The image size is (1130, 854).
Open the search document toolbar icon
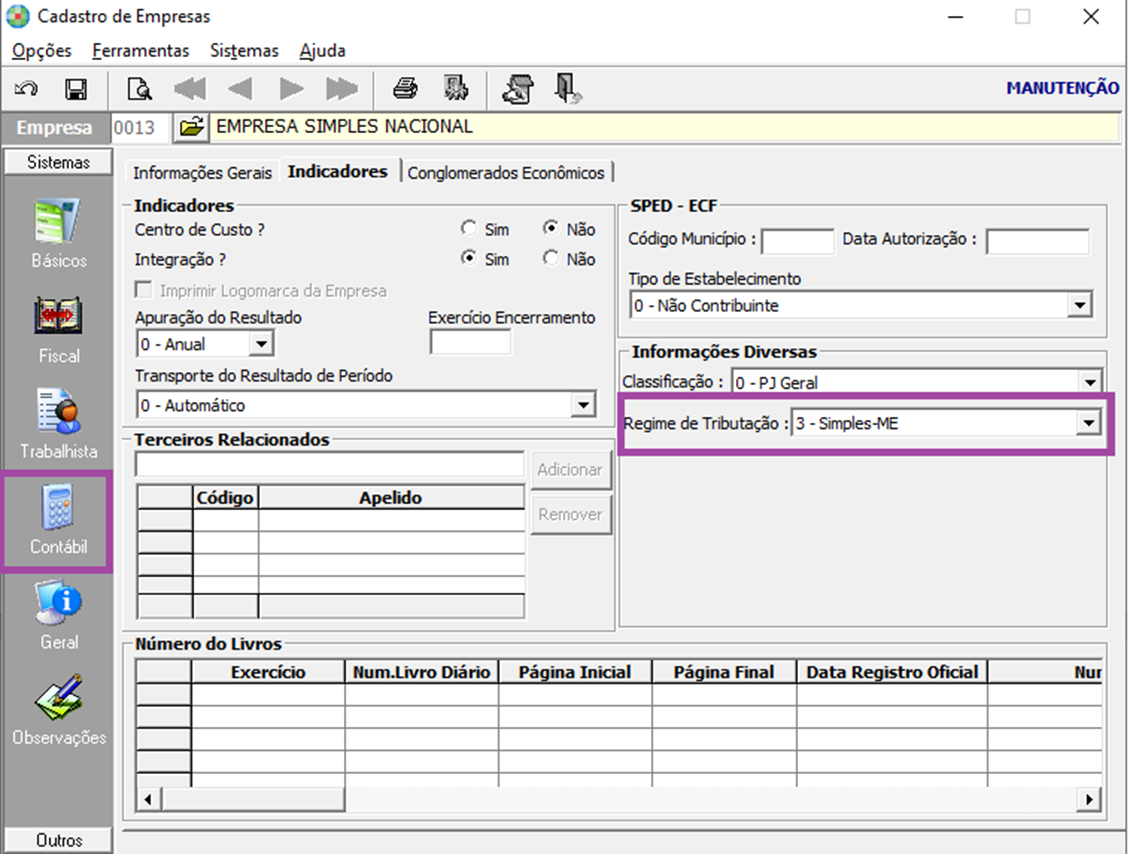pos(139,89)
